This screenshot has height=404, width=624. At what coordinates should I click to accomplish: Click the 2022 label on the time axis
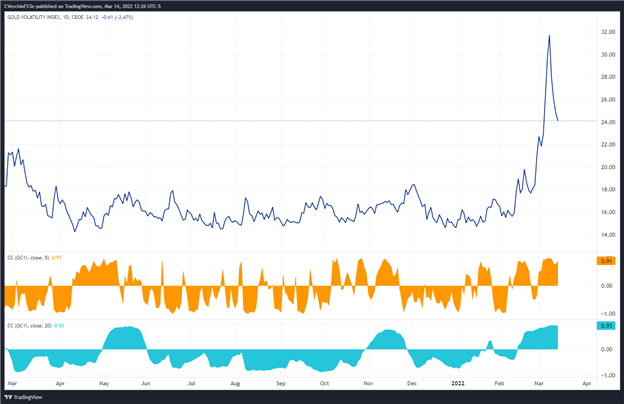coord(458,383)
